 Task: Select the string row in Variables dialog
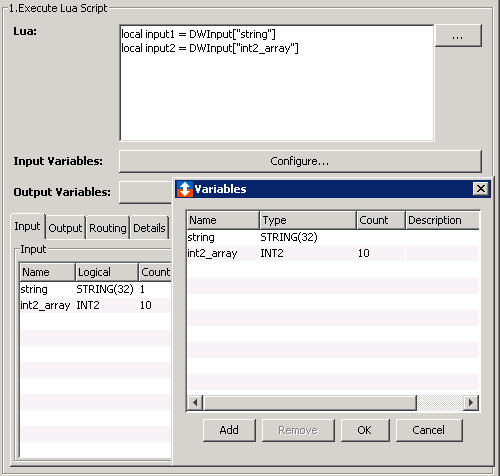333,237
